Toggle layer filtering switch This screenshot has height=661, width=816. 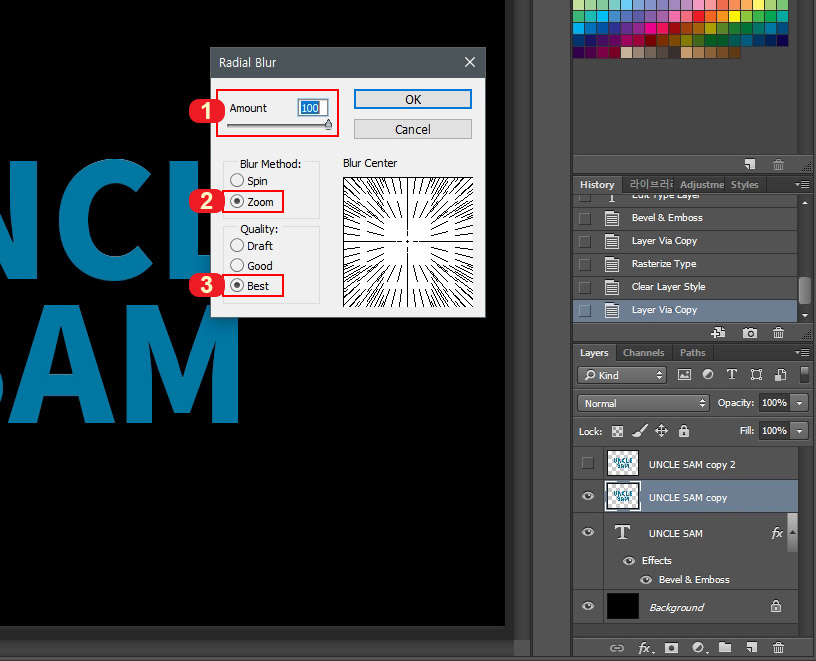point(804,375)
